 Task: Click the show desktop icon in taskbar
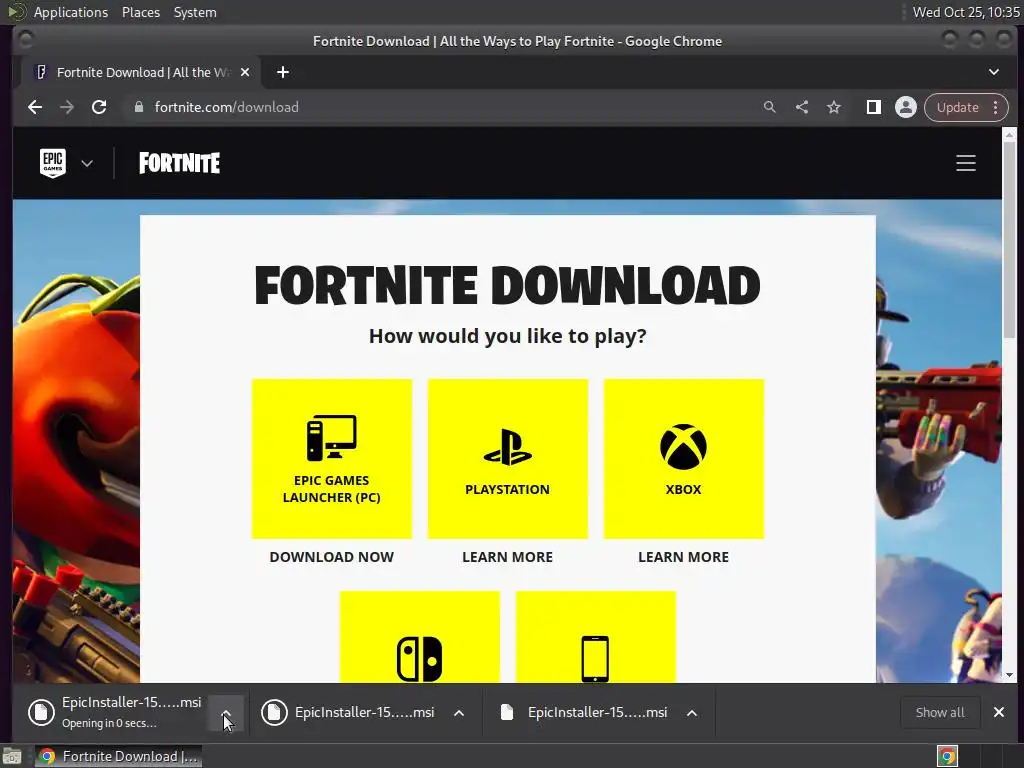(12, 756)
